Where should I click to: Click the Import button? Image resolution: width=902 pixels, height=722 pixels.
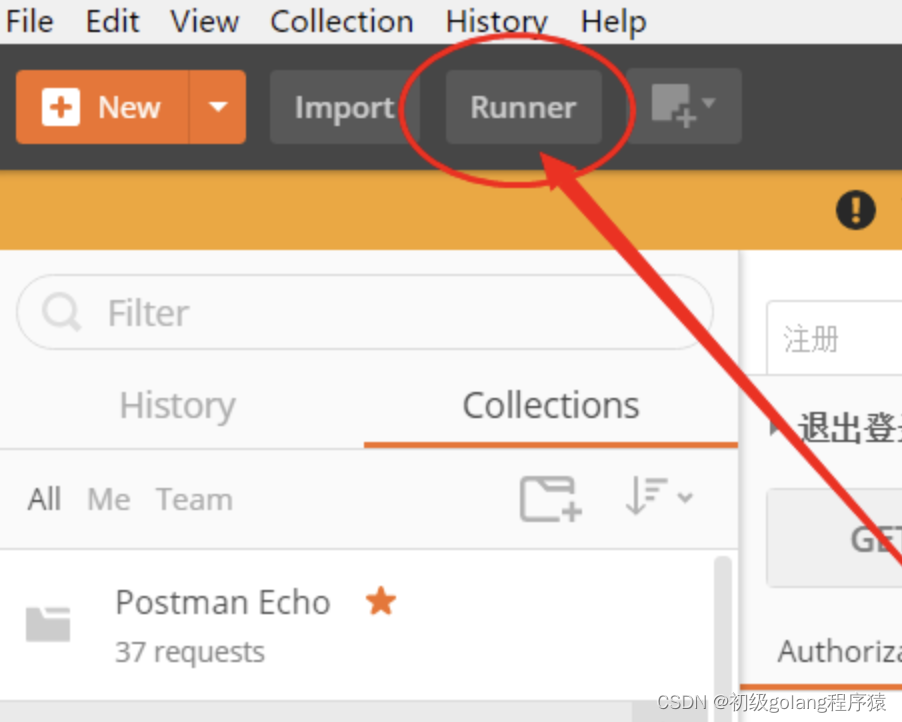tap(342, 107)
